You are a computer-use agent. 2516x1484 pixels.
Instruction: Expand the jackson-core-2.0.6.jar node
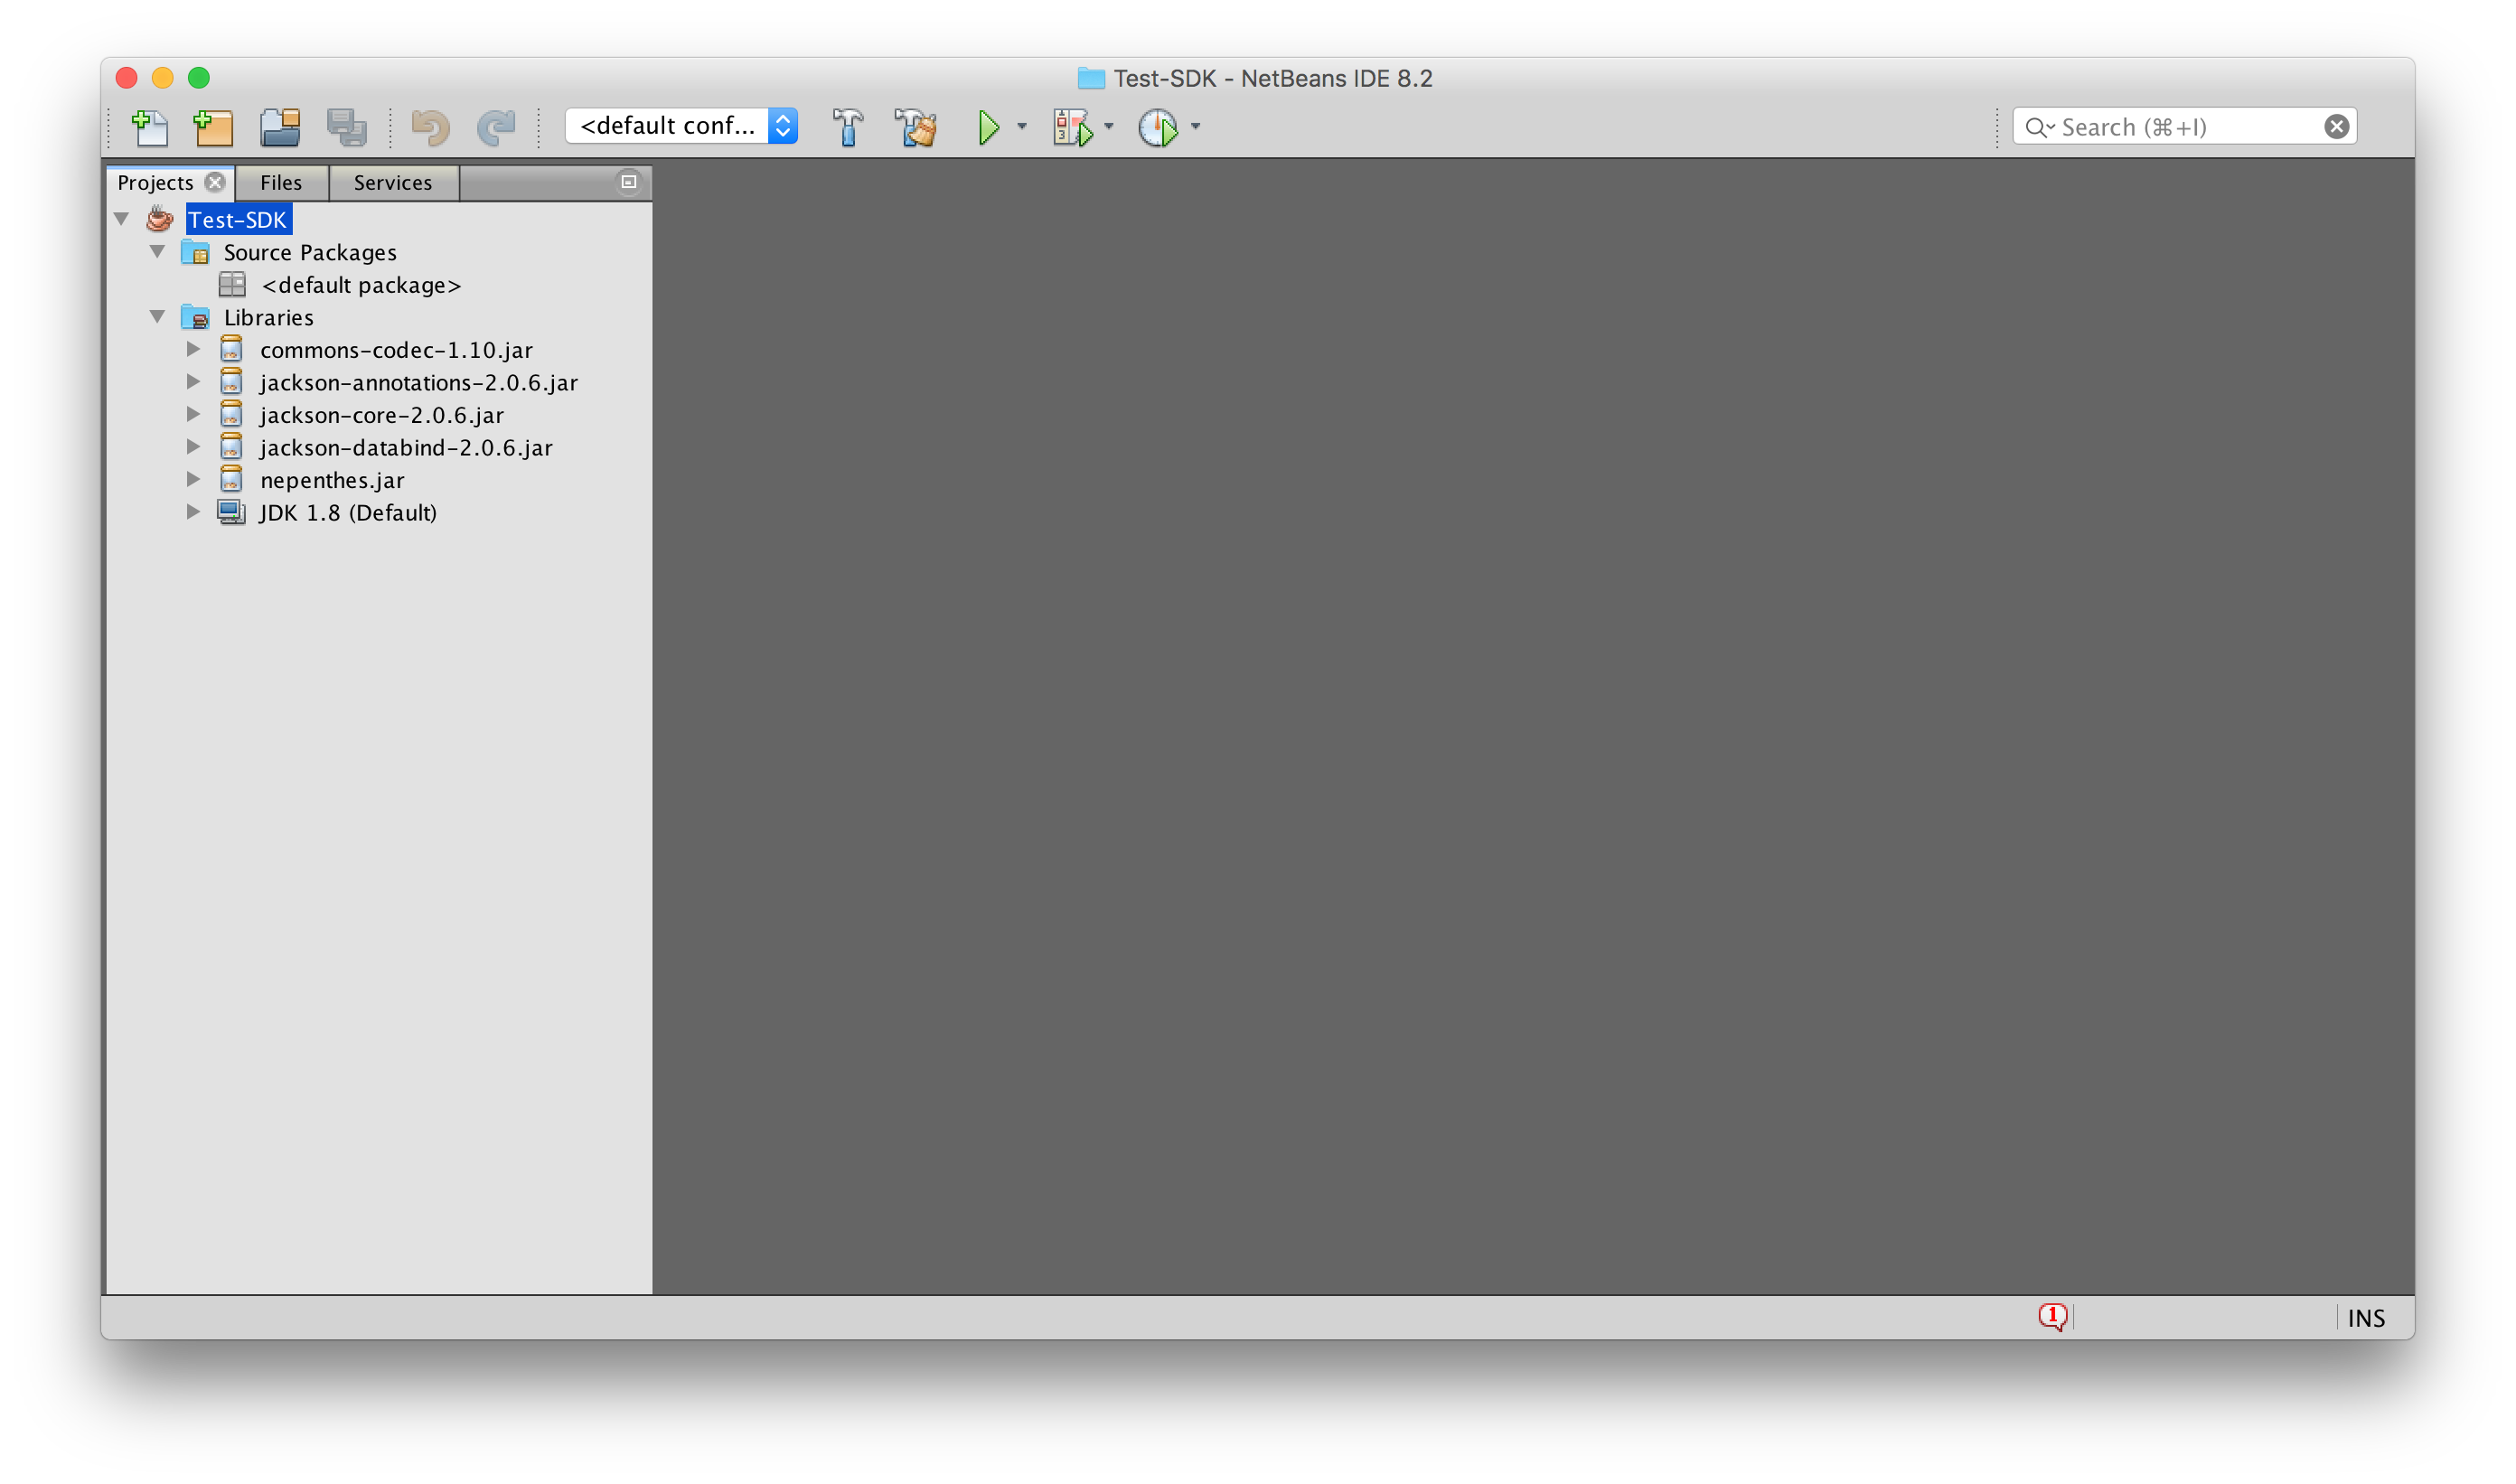193,414
